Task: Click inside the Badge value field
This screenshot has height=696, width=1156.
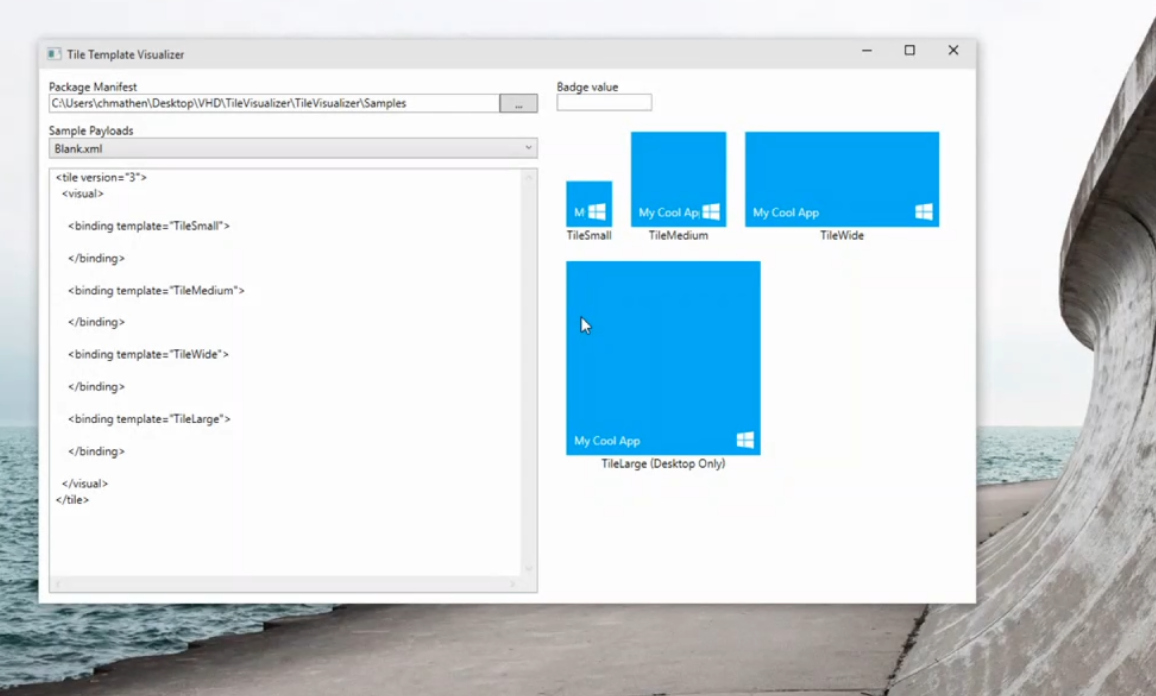Action: point(603,101)
